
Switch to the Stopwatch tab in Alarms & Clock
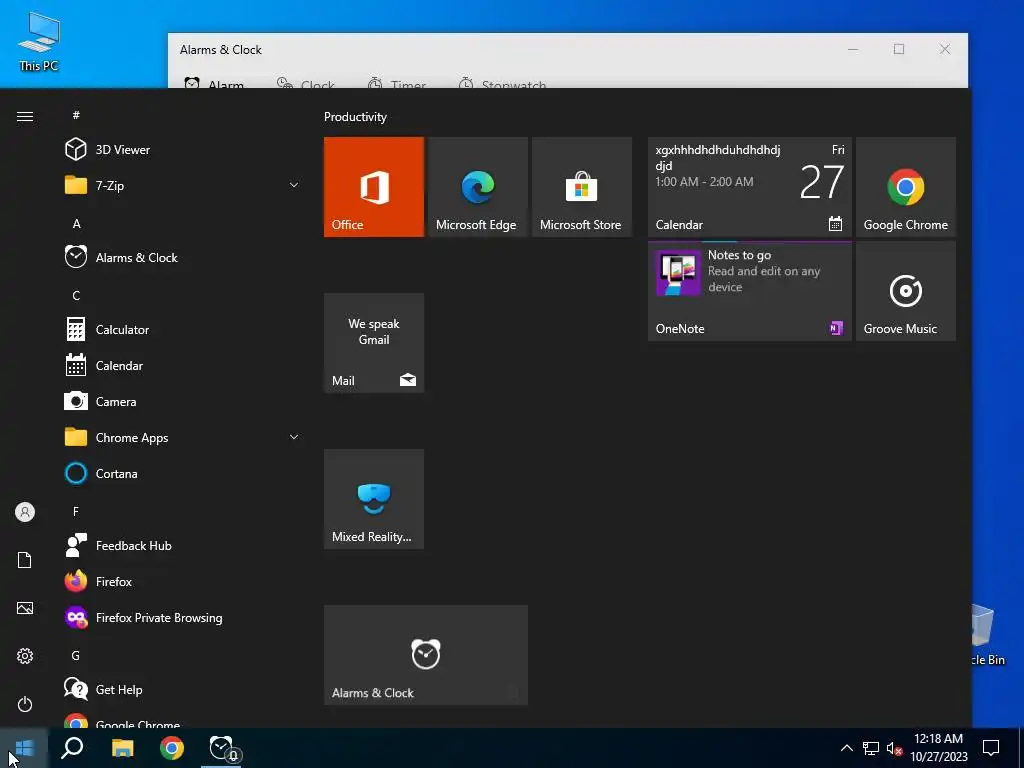click(x=502, y=84)
